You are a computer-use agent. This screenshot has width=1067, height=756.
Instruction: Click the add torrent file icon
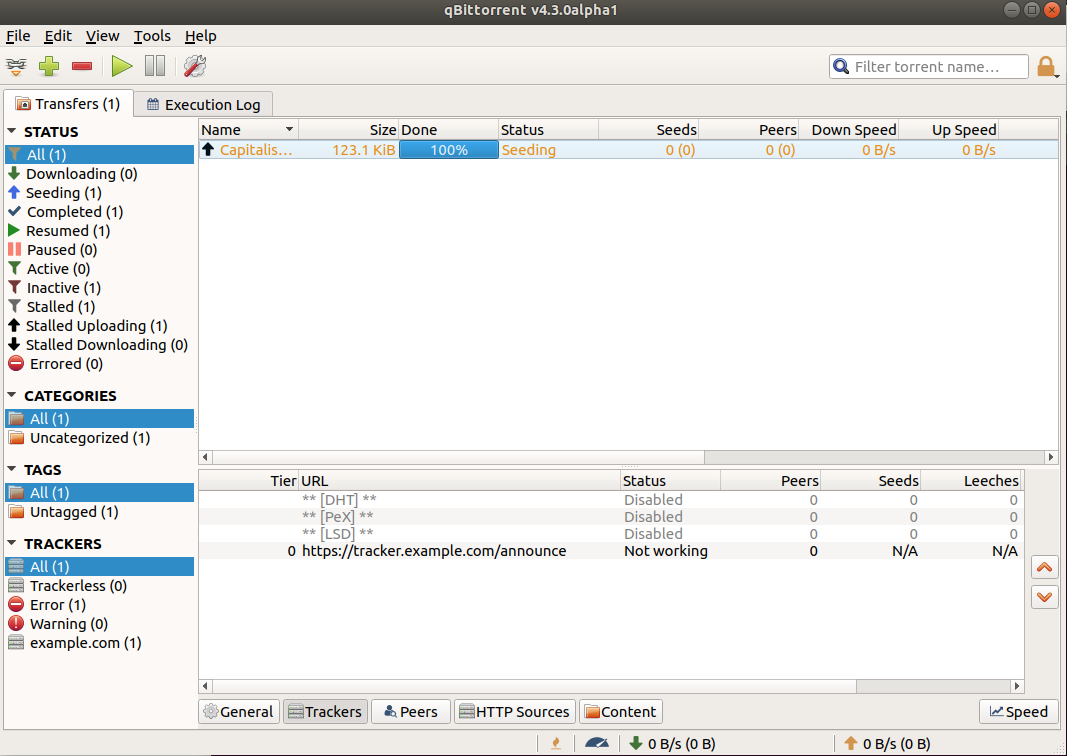48,66
